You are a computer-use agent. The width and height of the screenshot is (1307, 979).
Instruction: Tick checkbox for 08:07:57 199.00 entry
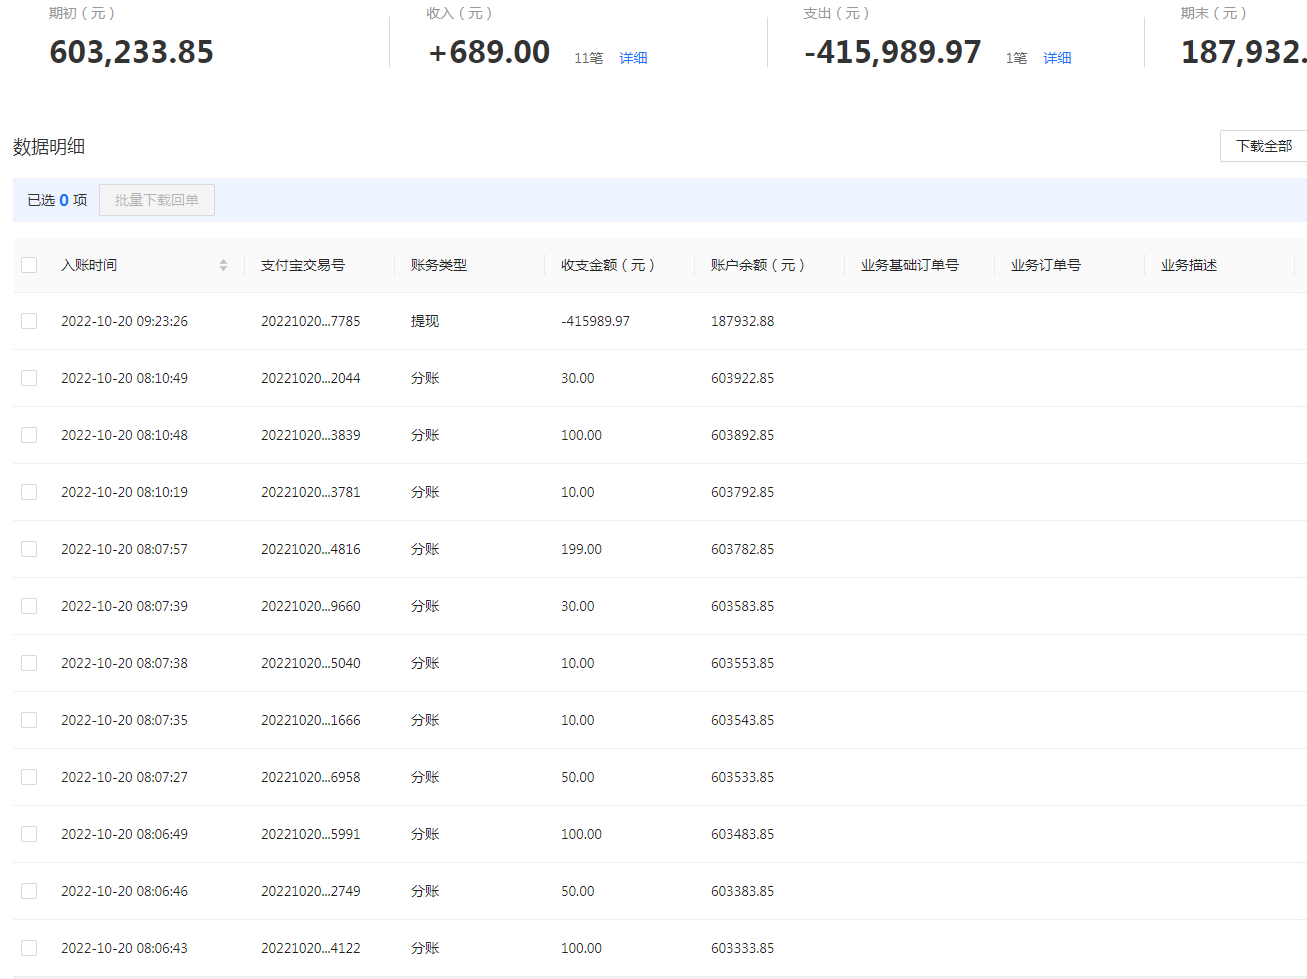pyautogui.click(x=29, y=549)
